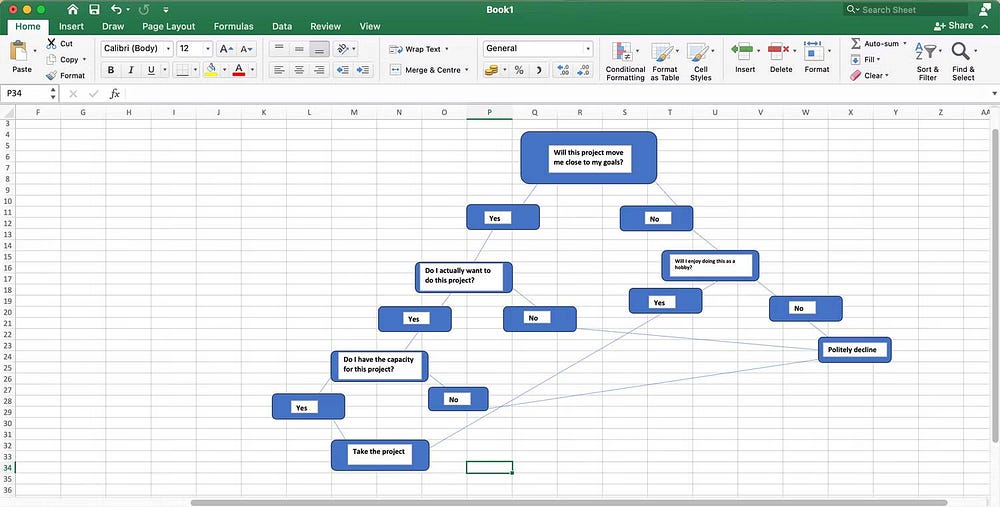The width and height of the screenshot is (1000, 507).
Task: Open the font size 12 dropdown
Action: (194, 48)
